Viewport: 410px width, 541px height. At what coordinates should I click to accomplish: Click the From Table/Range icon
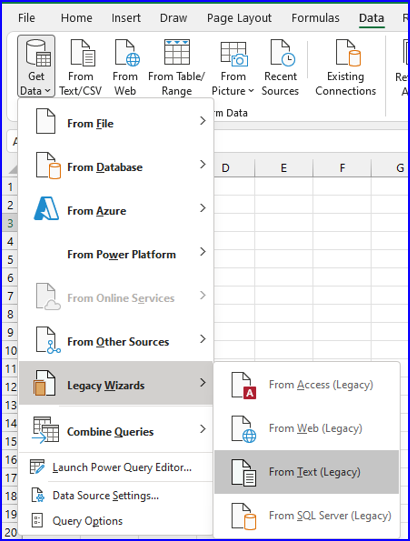pyautogui.click(x=177, y=52)
